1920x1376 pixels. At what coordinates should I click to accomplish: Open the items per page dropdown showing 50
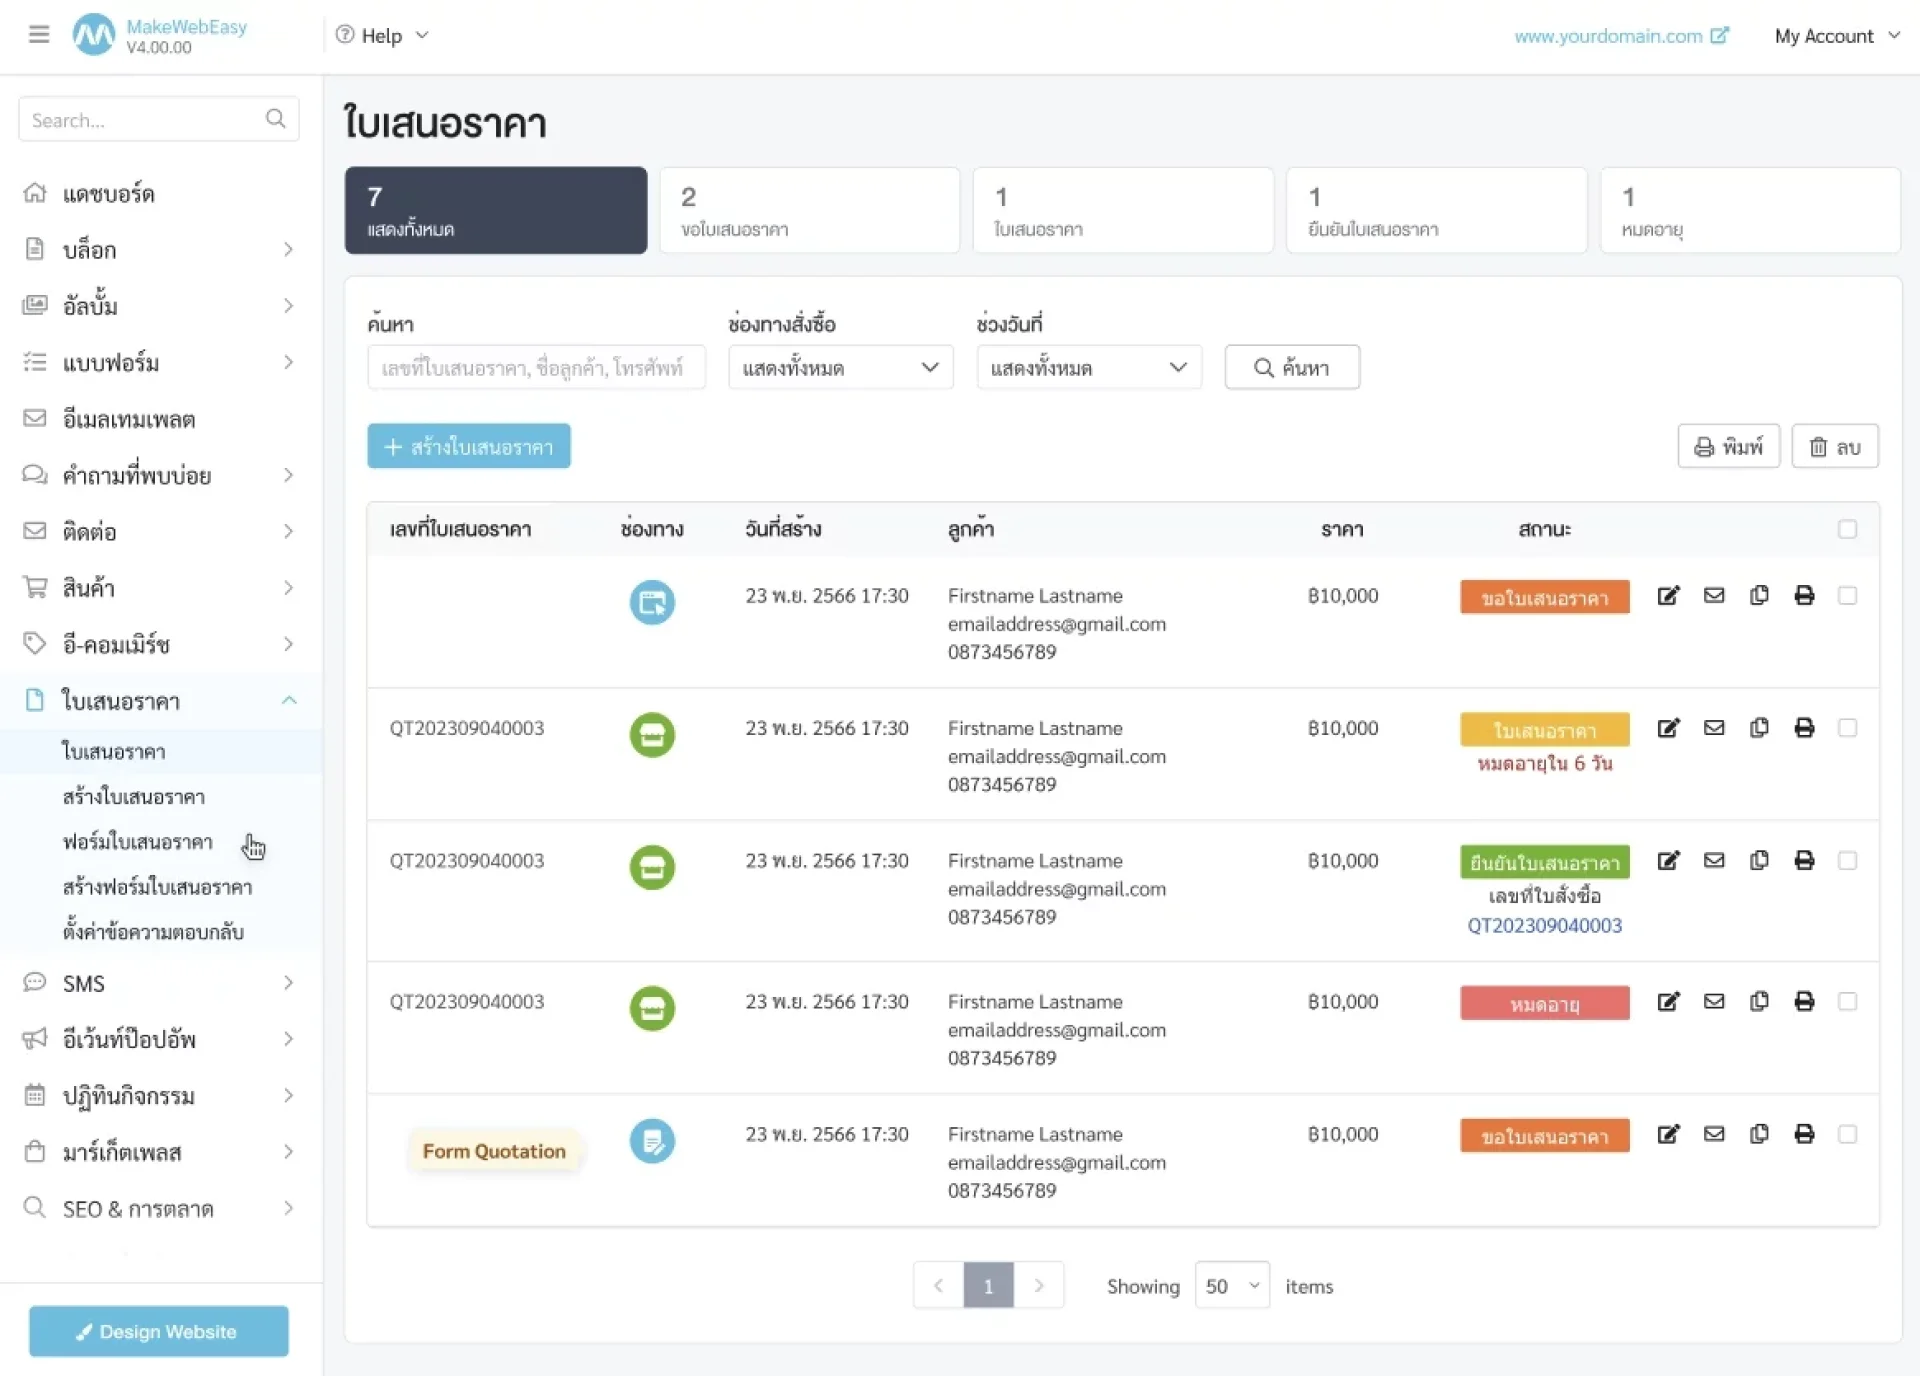coord(1231,1286)
